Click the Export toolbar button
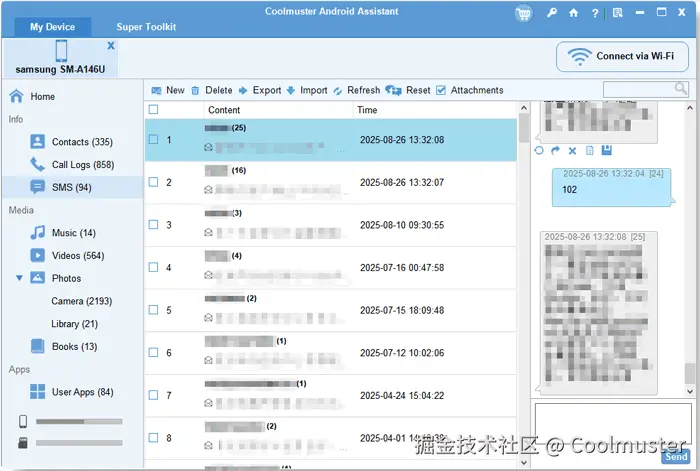Viewport: 700px width, 471px height. coord(260,90)
